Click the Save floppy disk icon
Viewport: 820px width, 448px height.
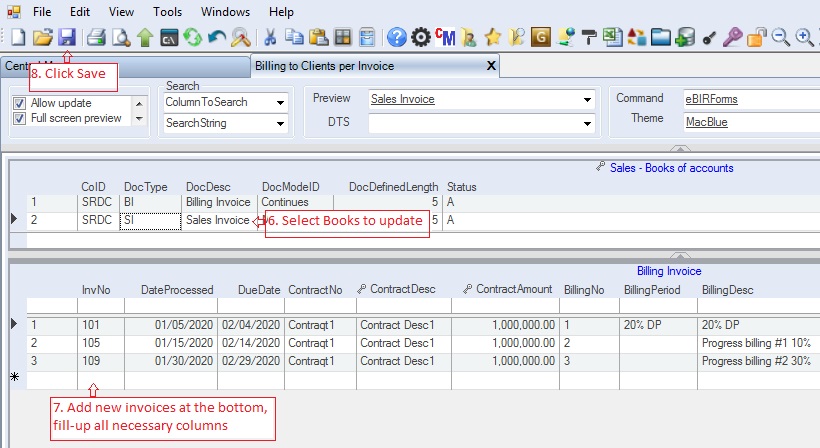(x=67, y=38)
